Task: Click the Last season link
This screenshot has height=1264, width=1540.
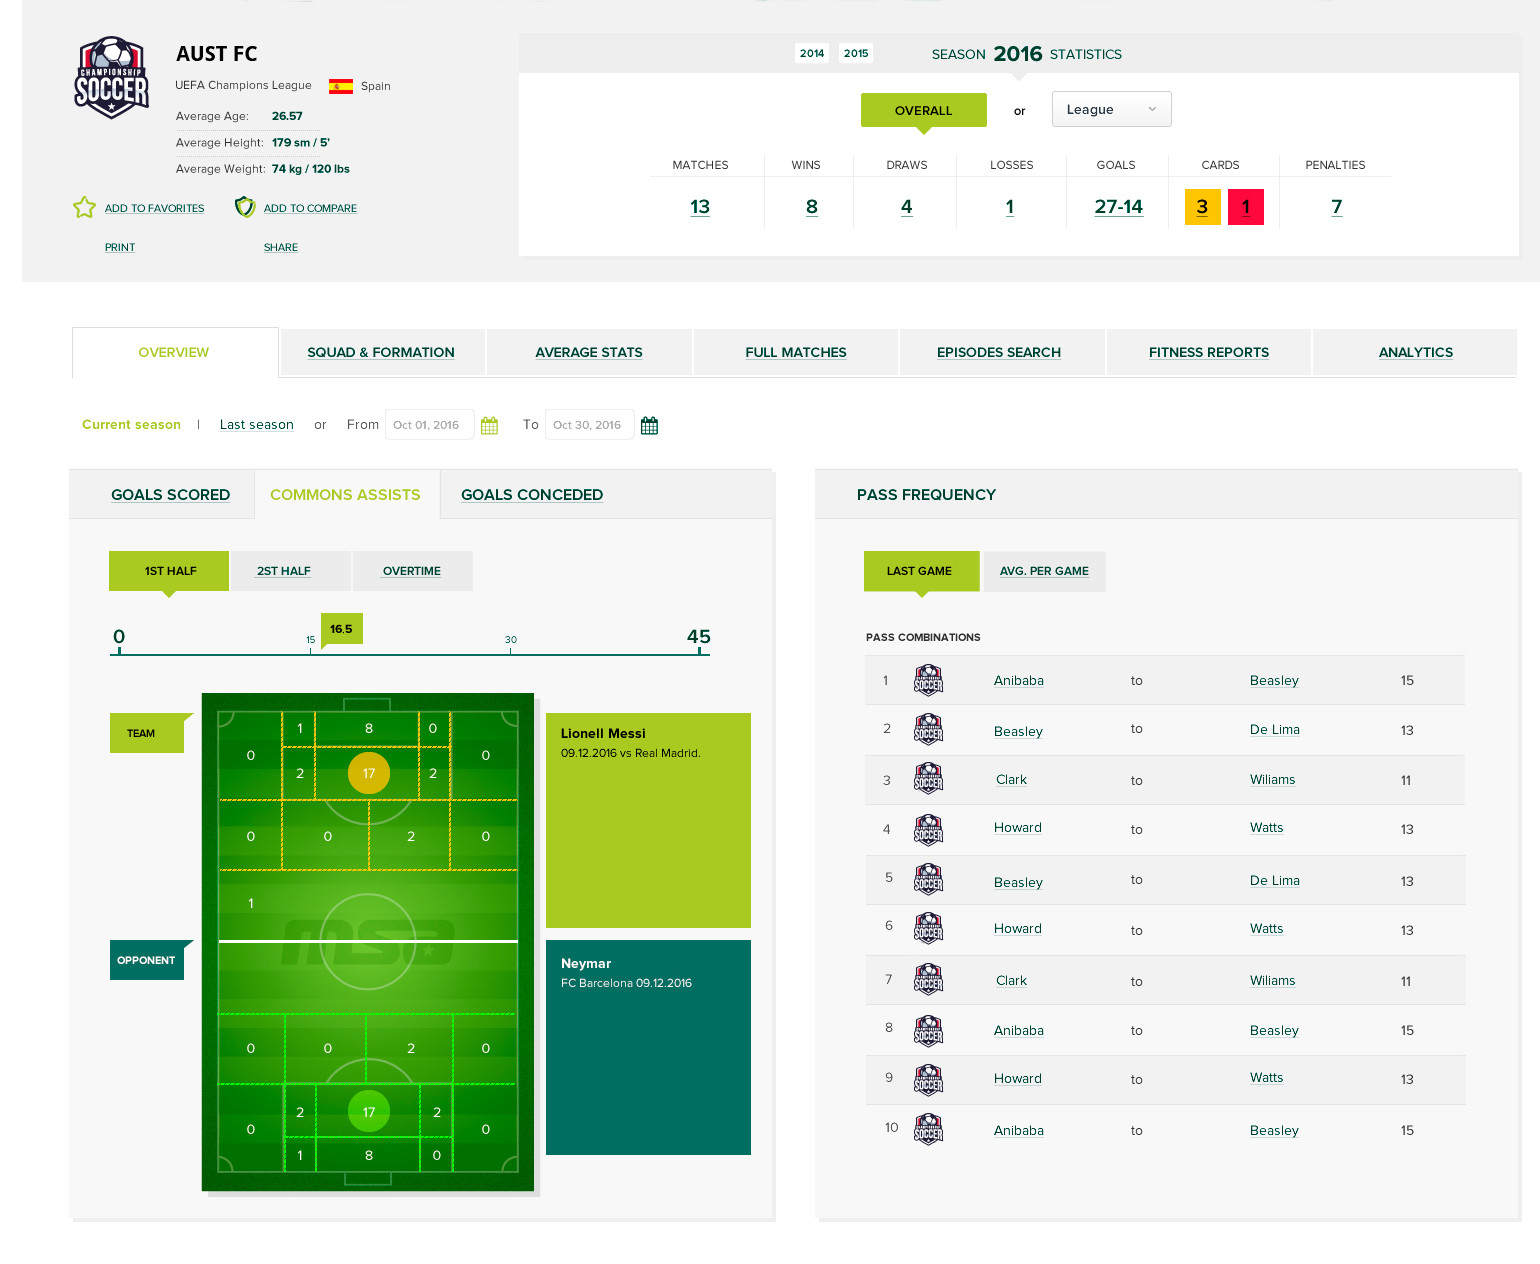Action: coord(257,425)
